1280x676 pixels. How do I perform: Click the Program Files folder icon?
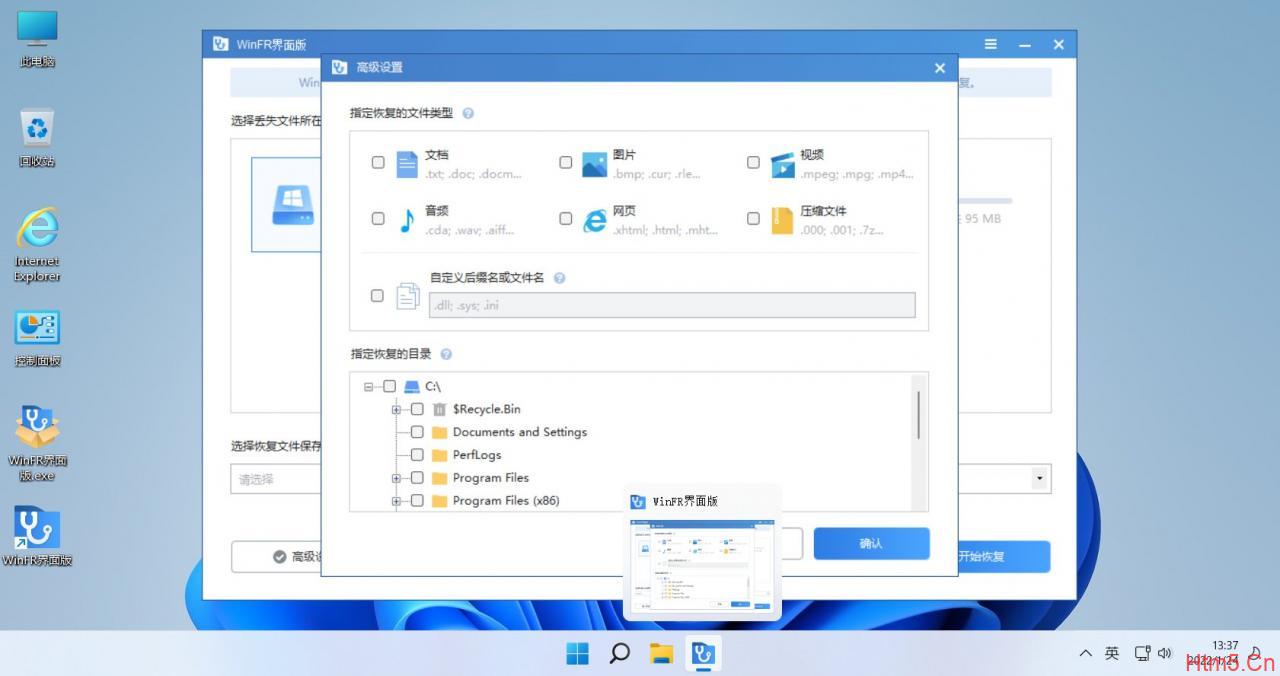point(439,478)
